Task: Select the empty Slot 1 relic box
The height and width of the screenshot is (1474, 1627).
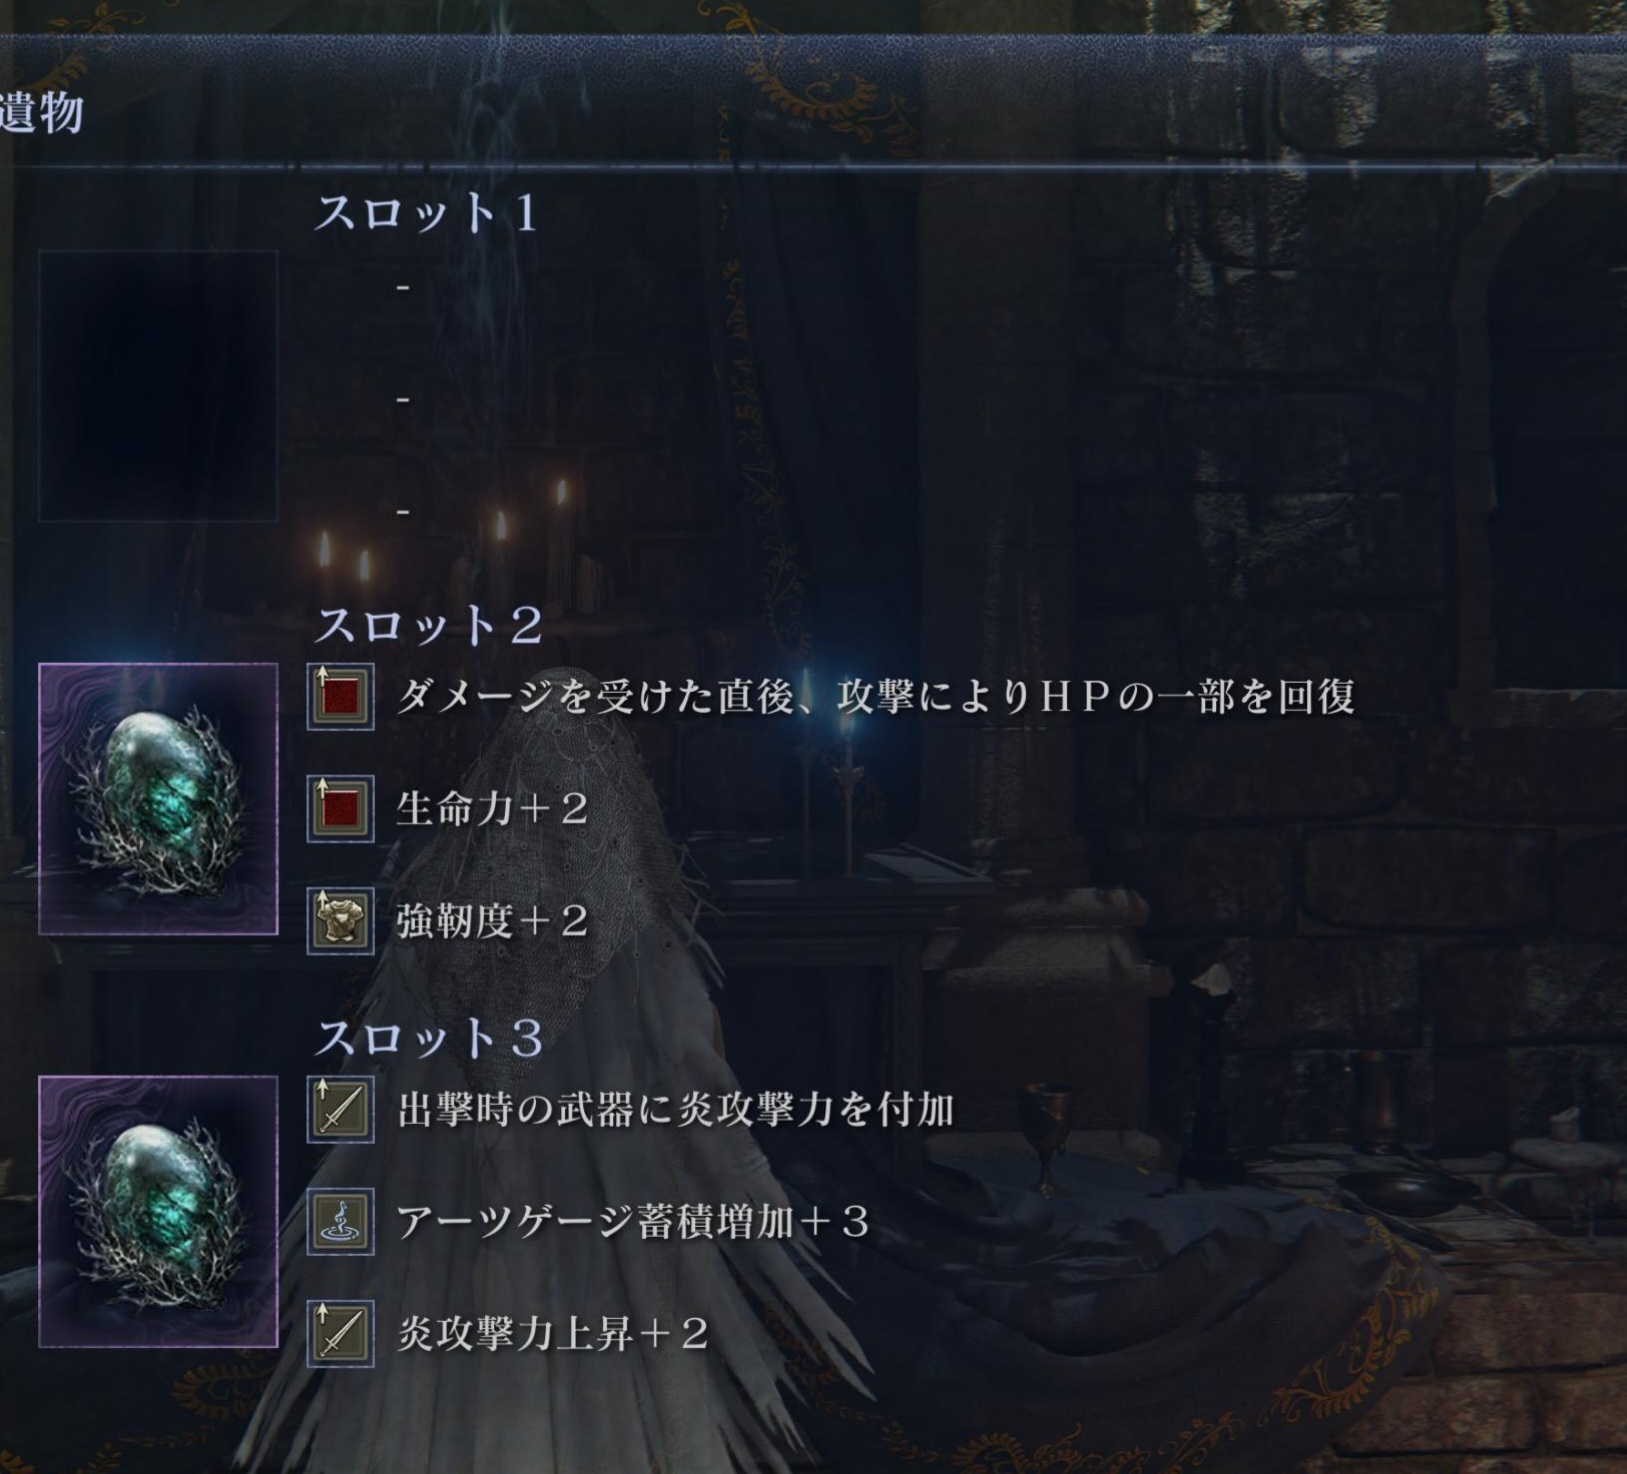Action: (158, 386)
